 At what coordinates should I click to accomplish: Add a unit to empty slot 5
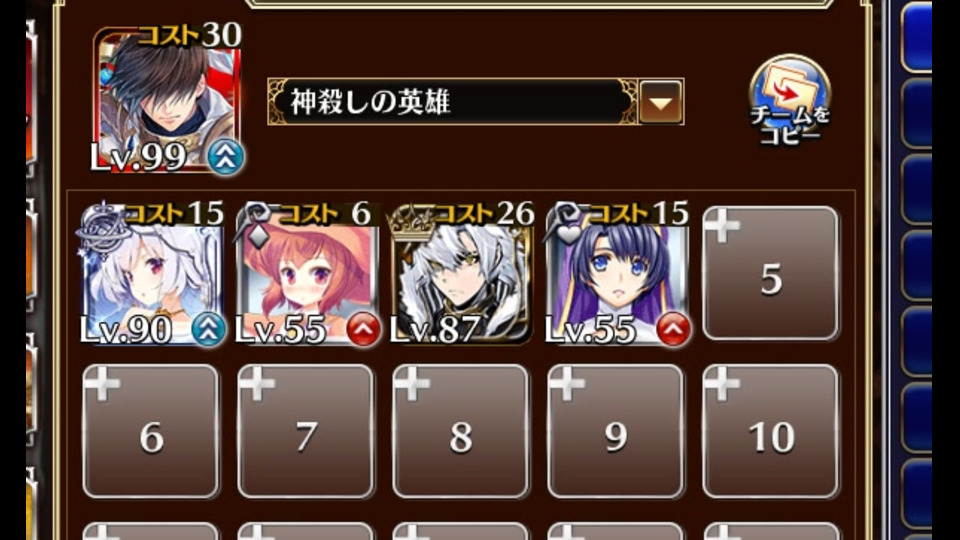click(771, 274)
